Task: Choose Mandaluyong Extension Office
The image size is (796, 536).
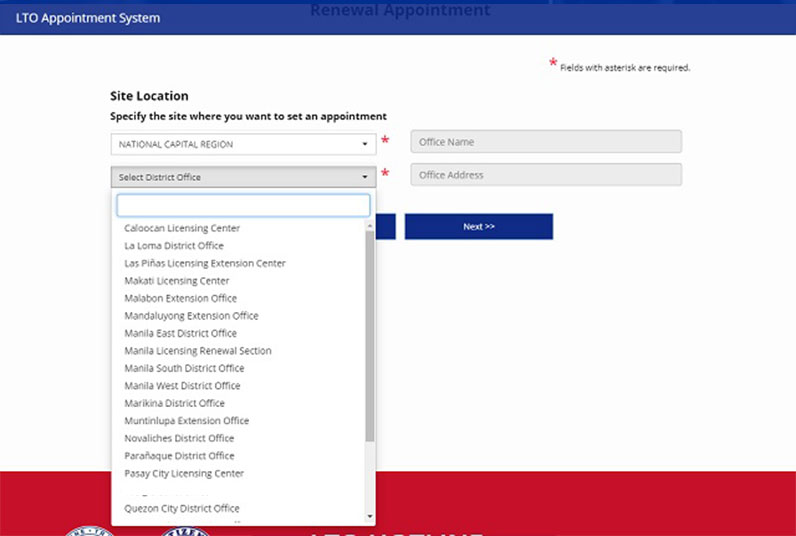Action: (191, 316)
